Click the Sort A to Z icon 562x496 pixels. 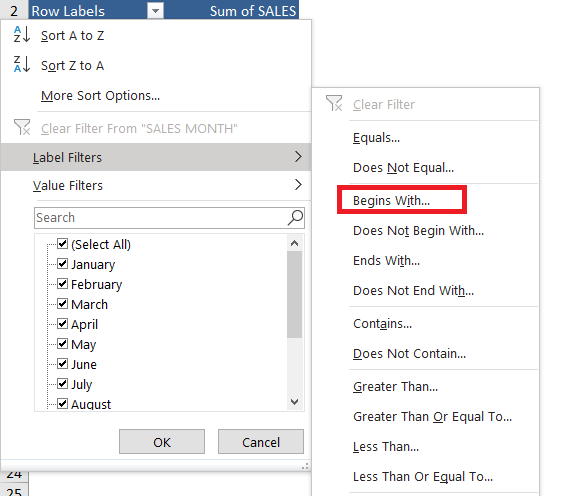pos(22,35)
